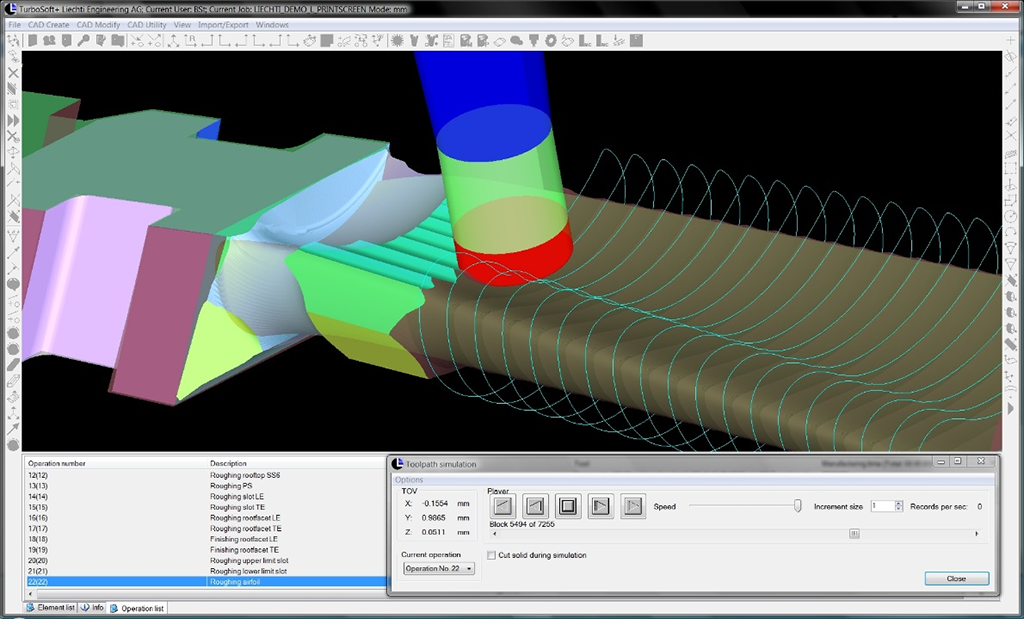Image resolution: width=1024 pixels, height=619 pixels.
Task: Open the CAD Modify menu
Action: coord(98,25)
